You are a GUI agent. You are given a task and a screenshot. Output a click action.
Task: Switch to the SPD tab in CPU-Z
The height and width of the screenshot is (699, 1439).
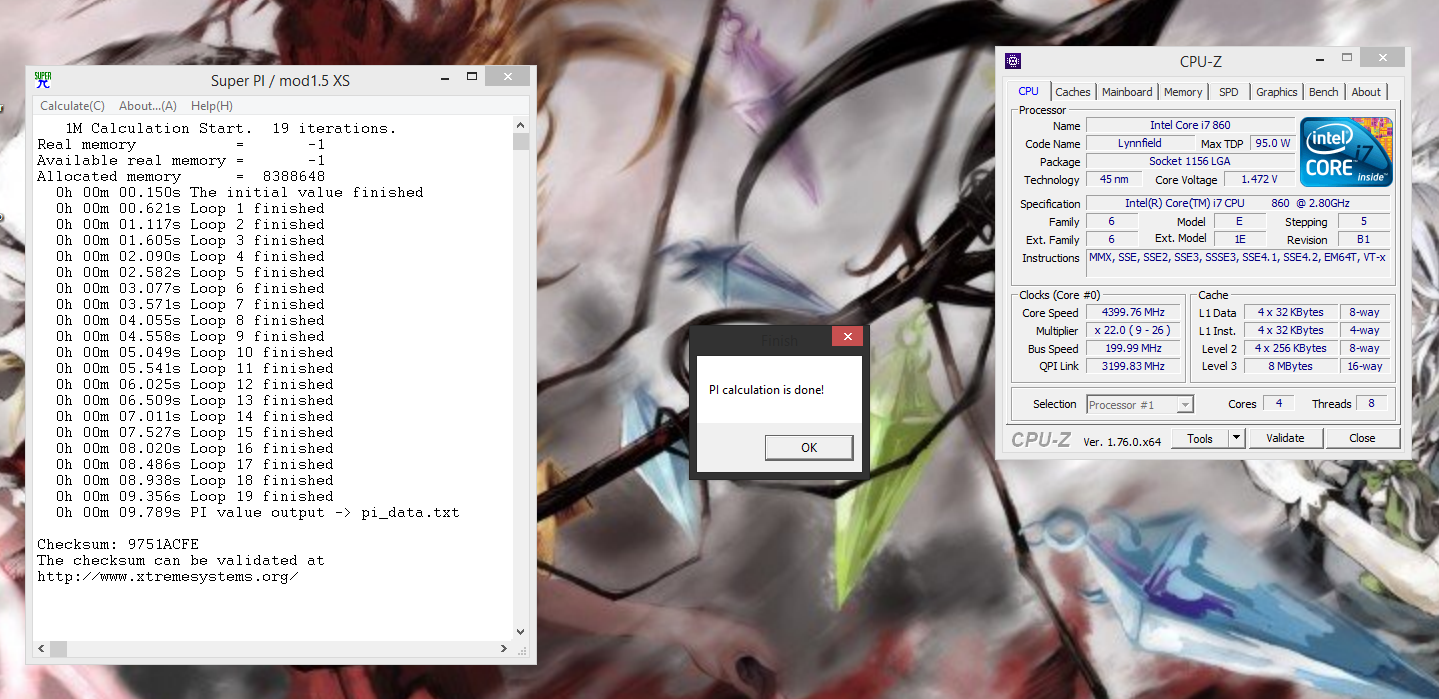pyautogui.click(x=1229, y=92)
